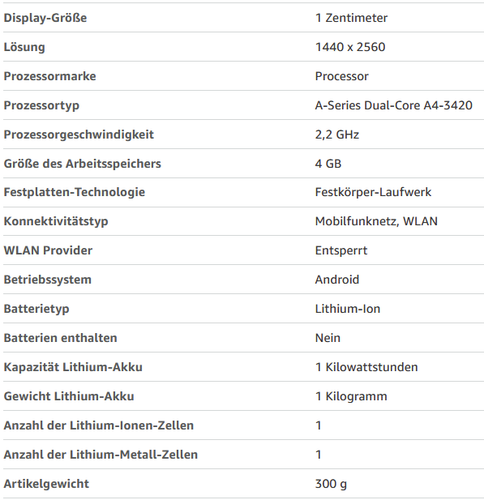Click the Anzahl der Lithium-Ionen-Zellen label
The height and width of the screenshot is (500, 484).
click(x=98, y=425)
